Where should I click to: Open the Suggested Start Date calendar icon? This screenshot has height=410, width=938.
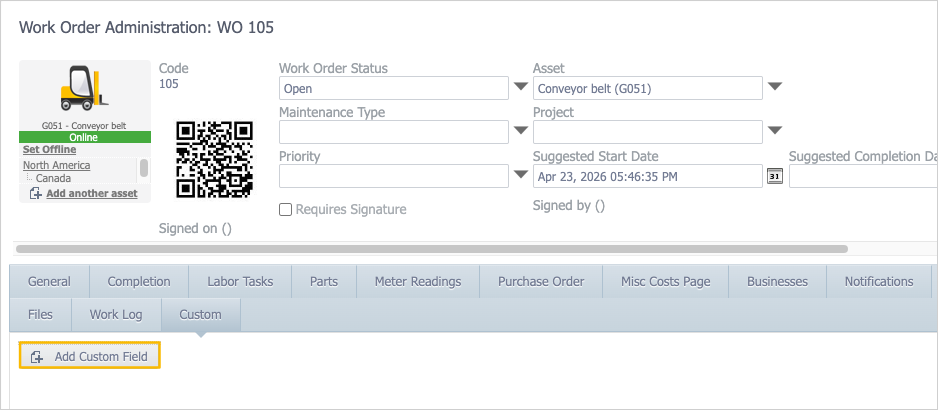(x=775, y=176)
